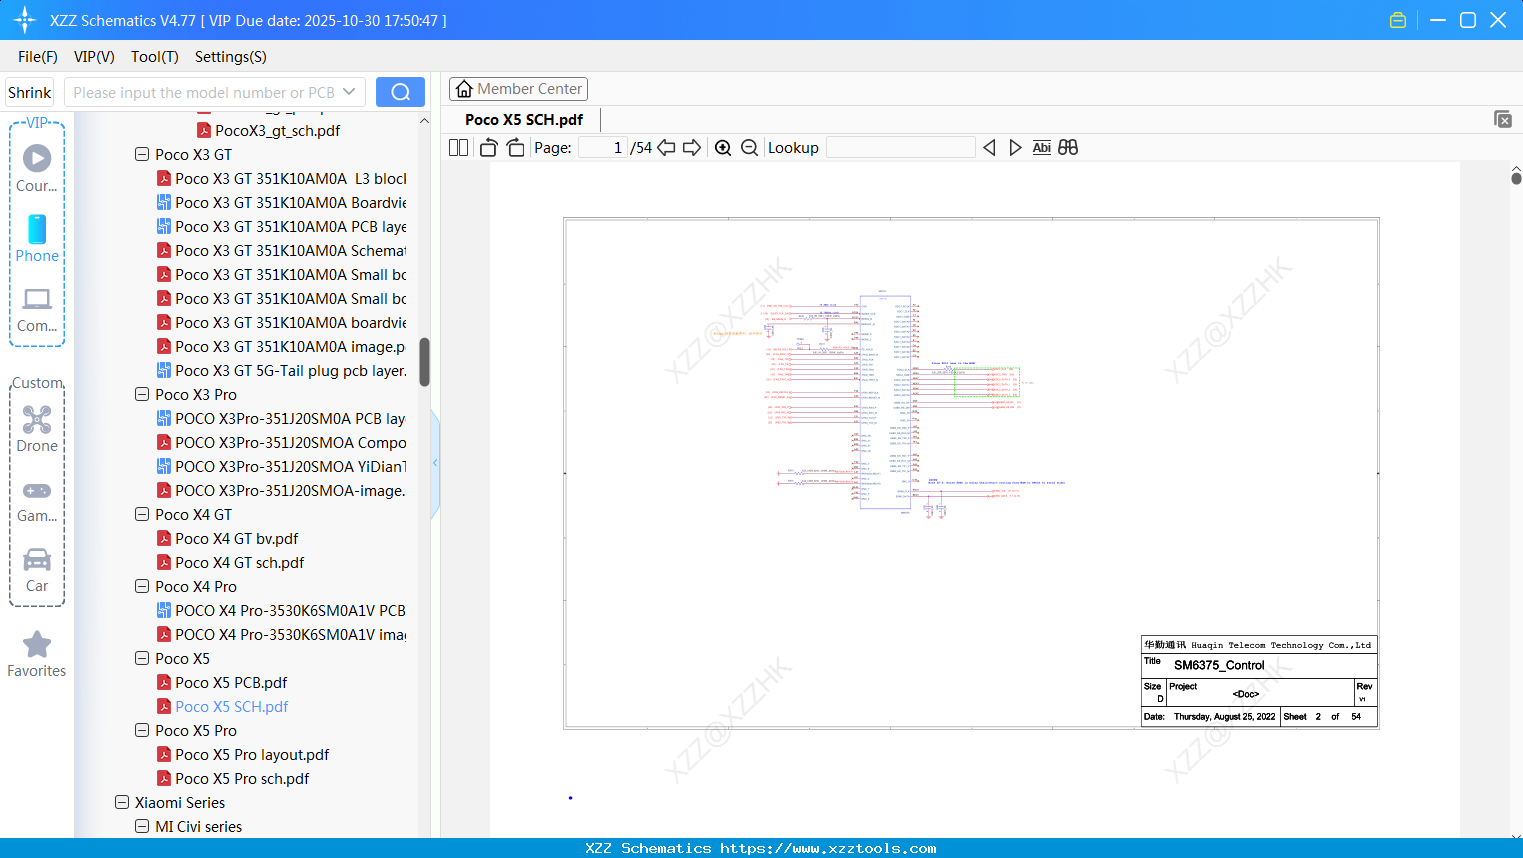This screenshot has height=858, width=1523.
Task: Click the Lookup text field
Action: [x=901, y=148]
